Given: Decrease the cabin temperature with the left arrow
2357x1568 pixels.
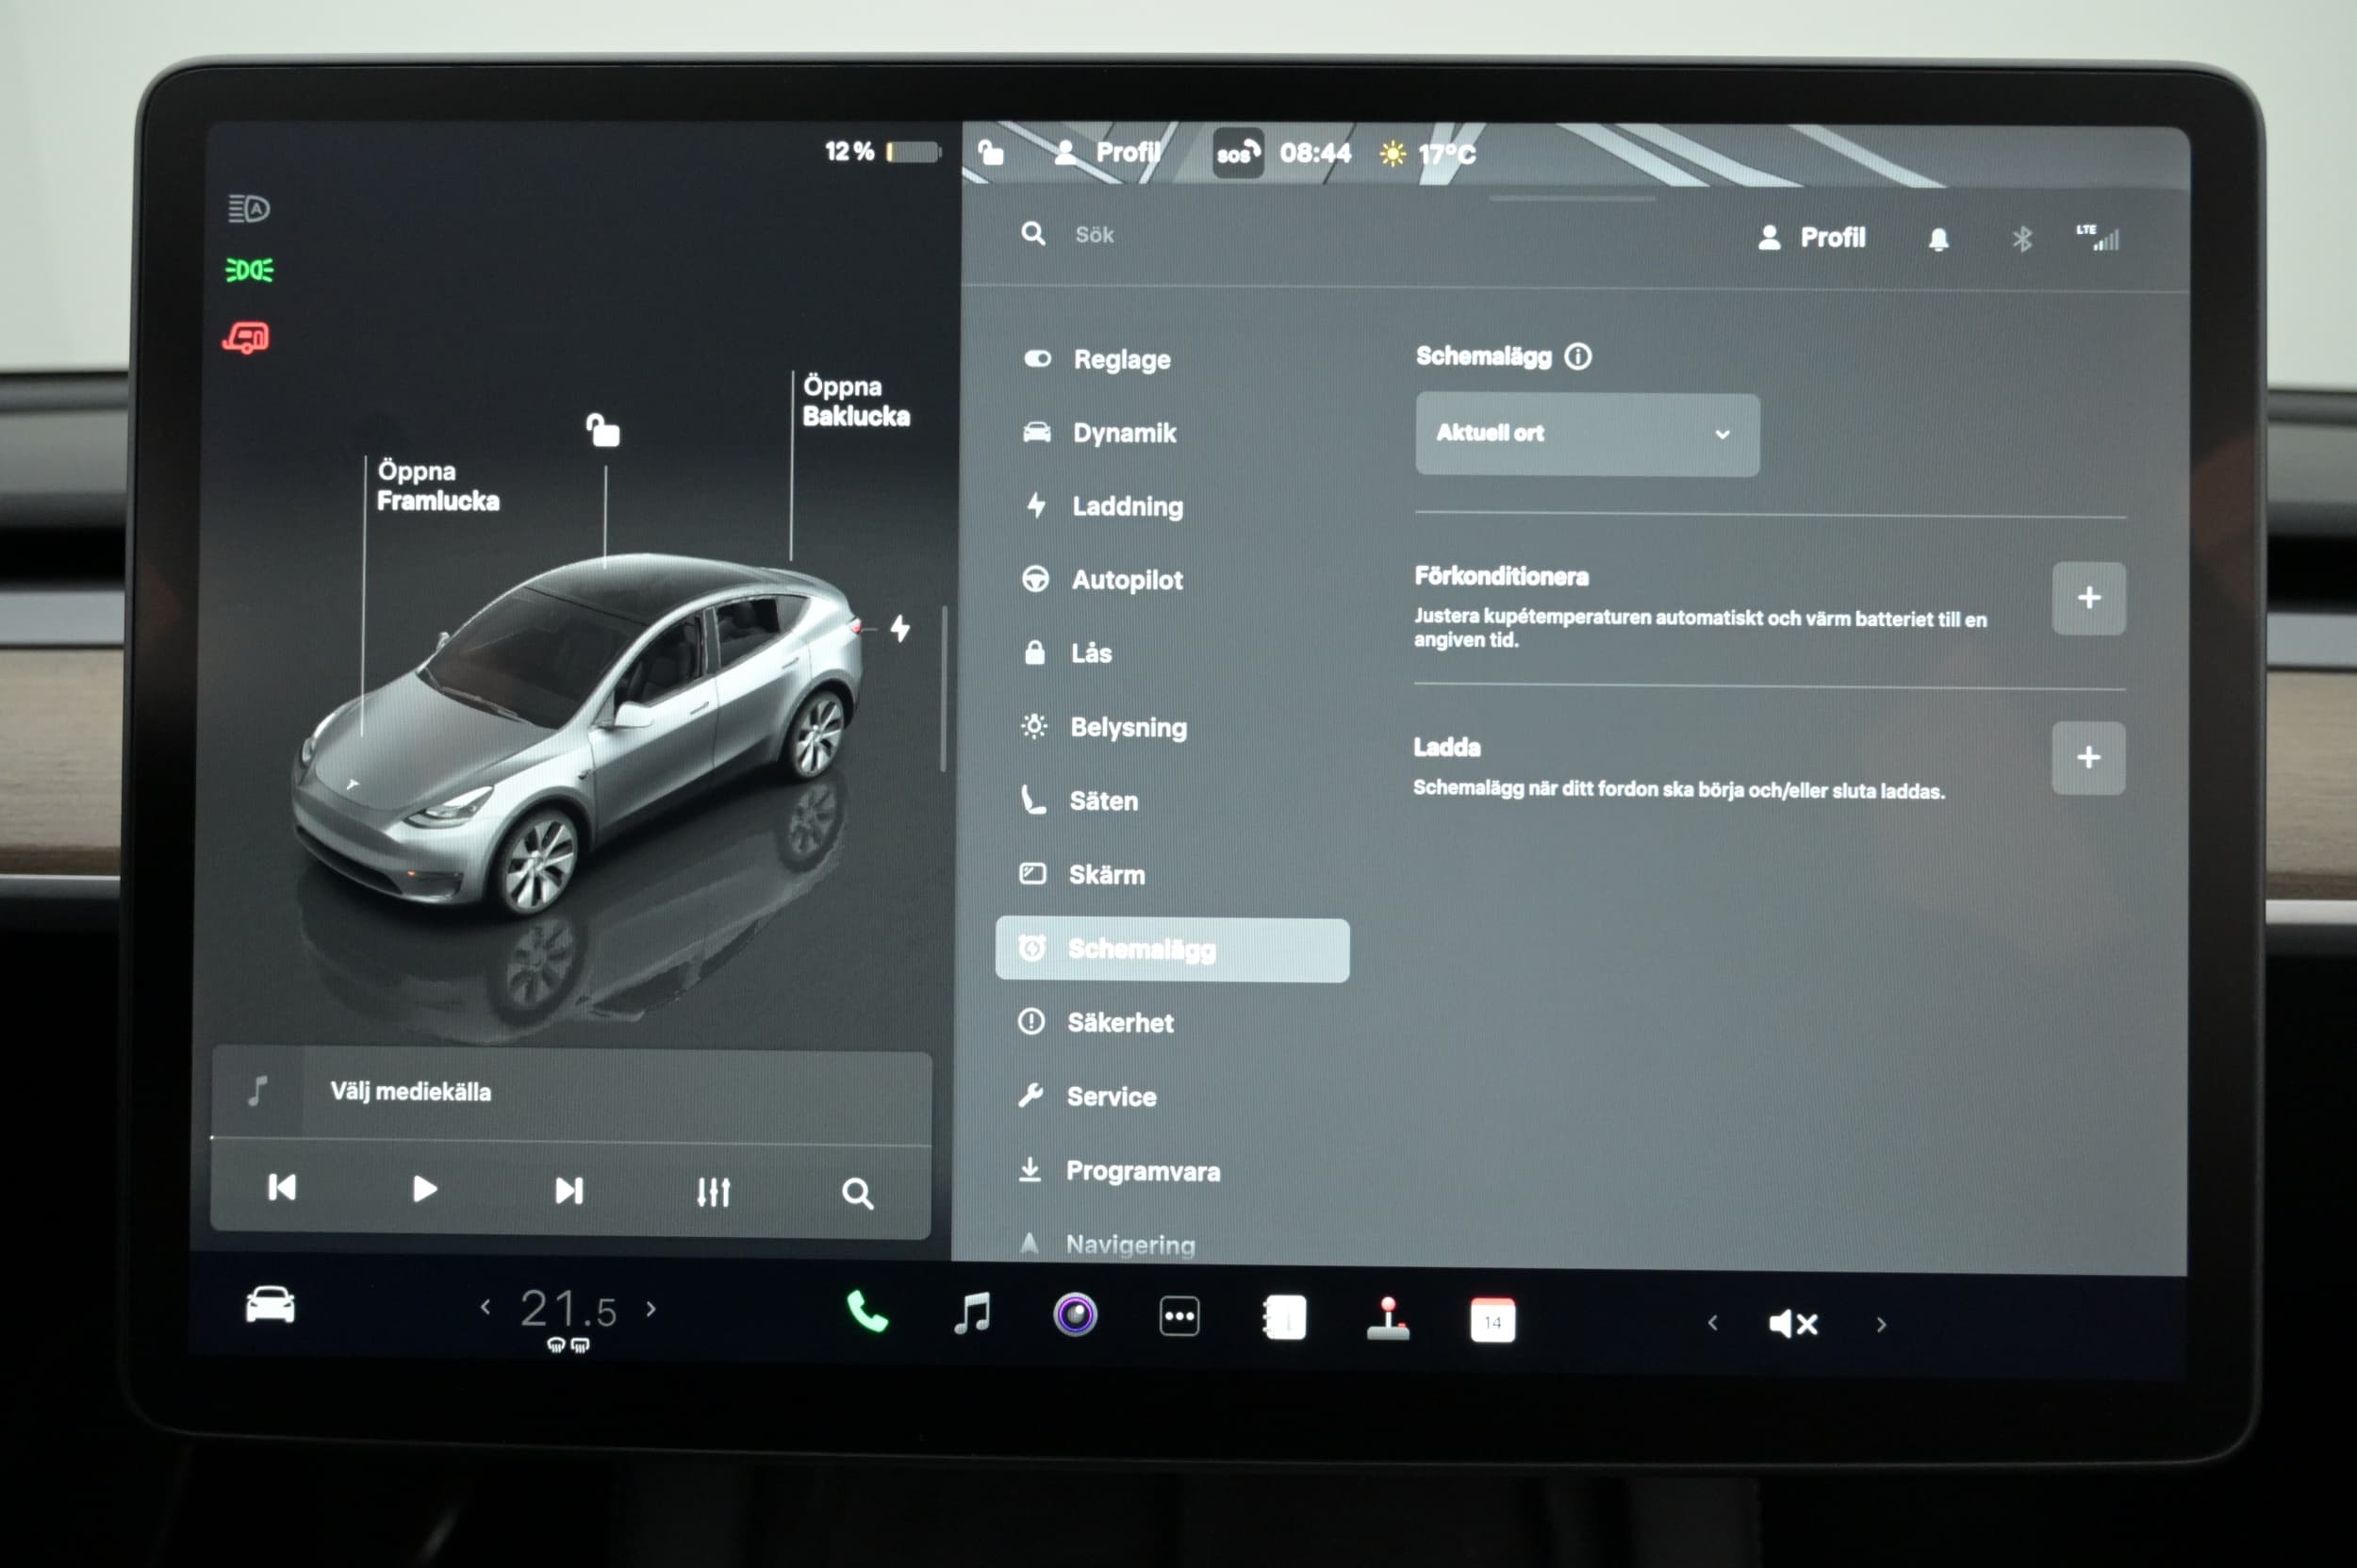Looking at the screenshot, I should tap(486, 1307).
